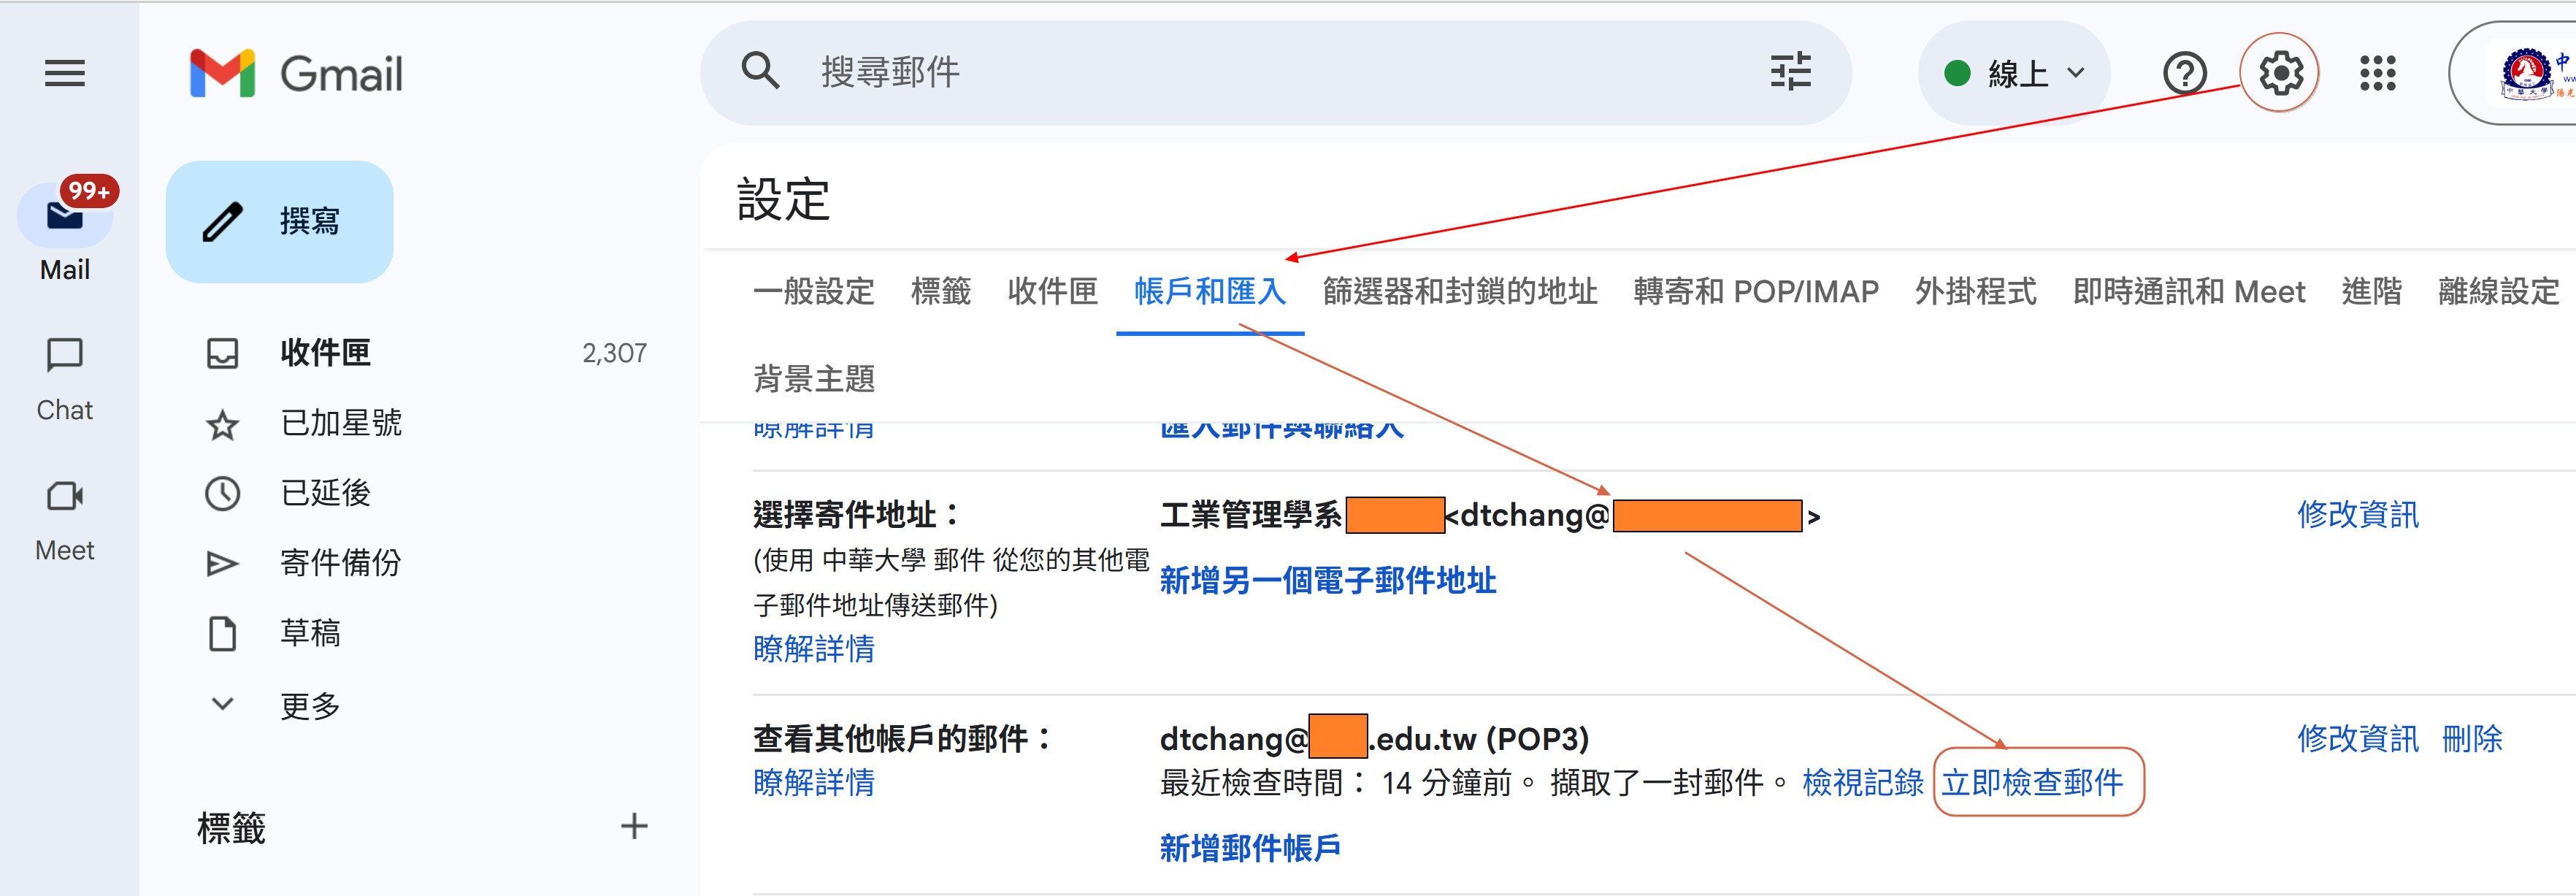
Task: Open the 轉寄和 POP/IMAP tab
Action: coord(1755,292)
